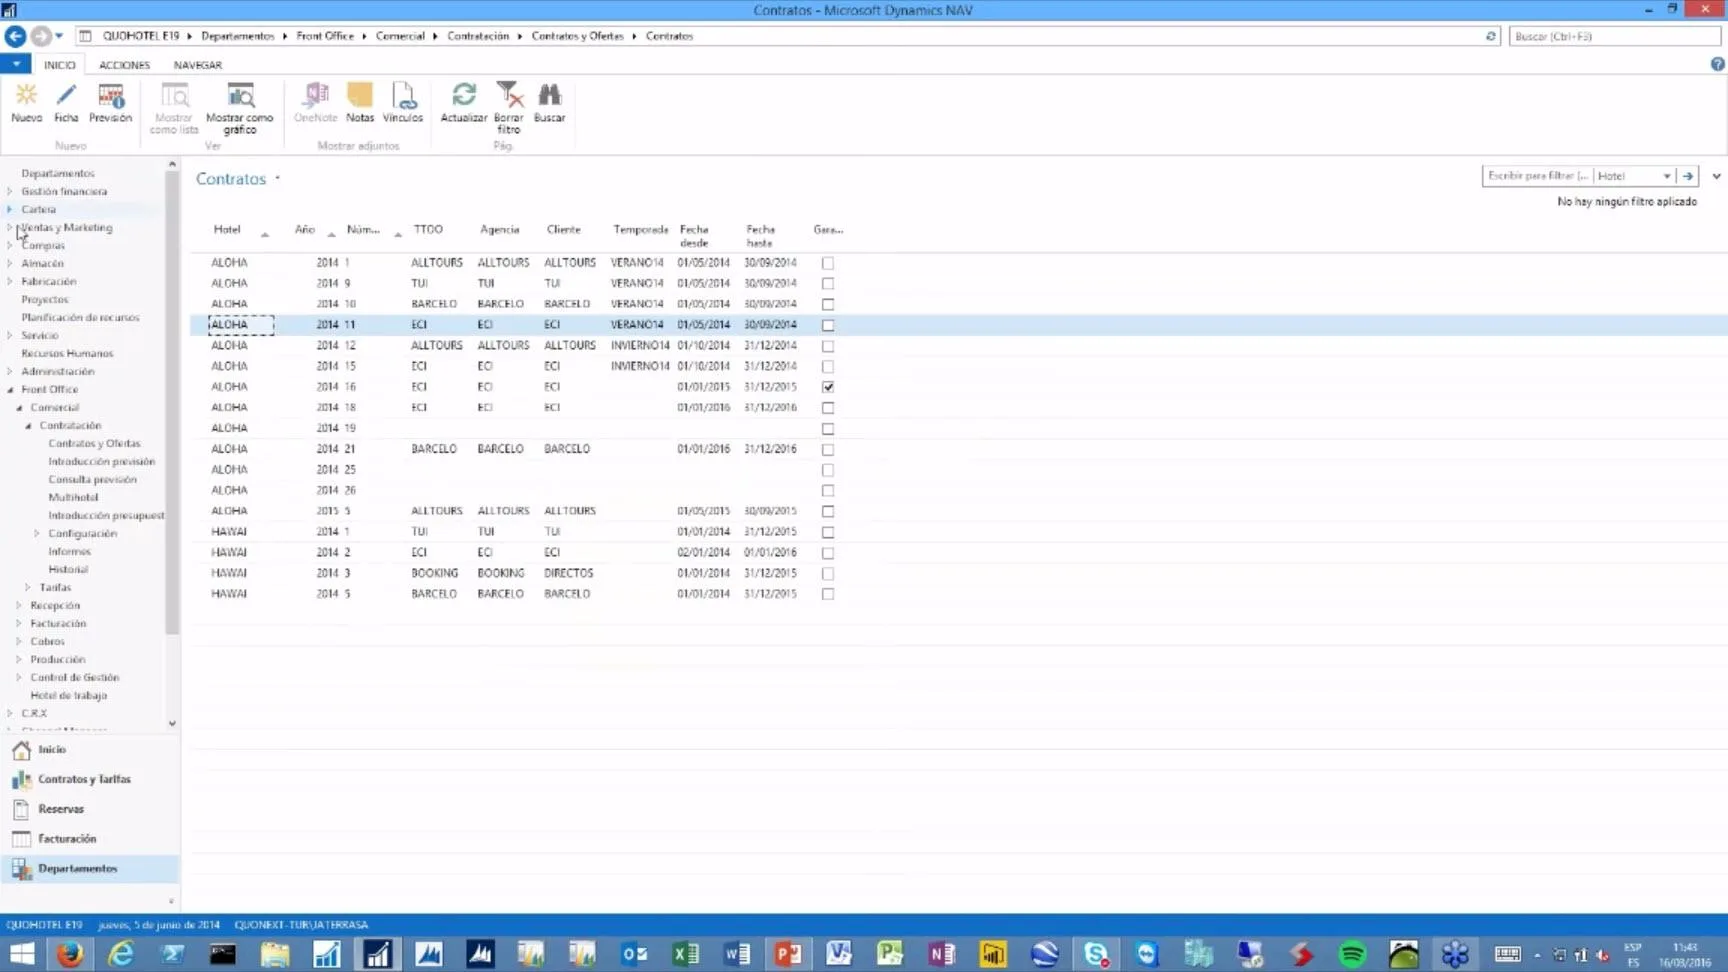Open Excel from the taskbar
Screen dimensions: 1728x972
686,954
